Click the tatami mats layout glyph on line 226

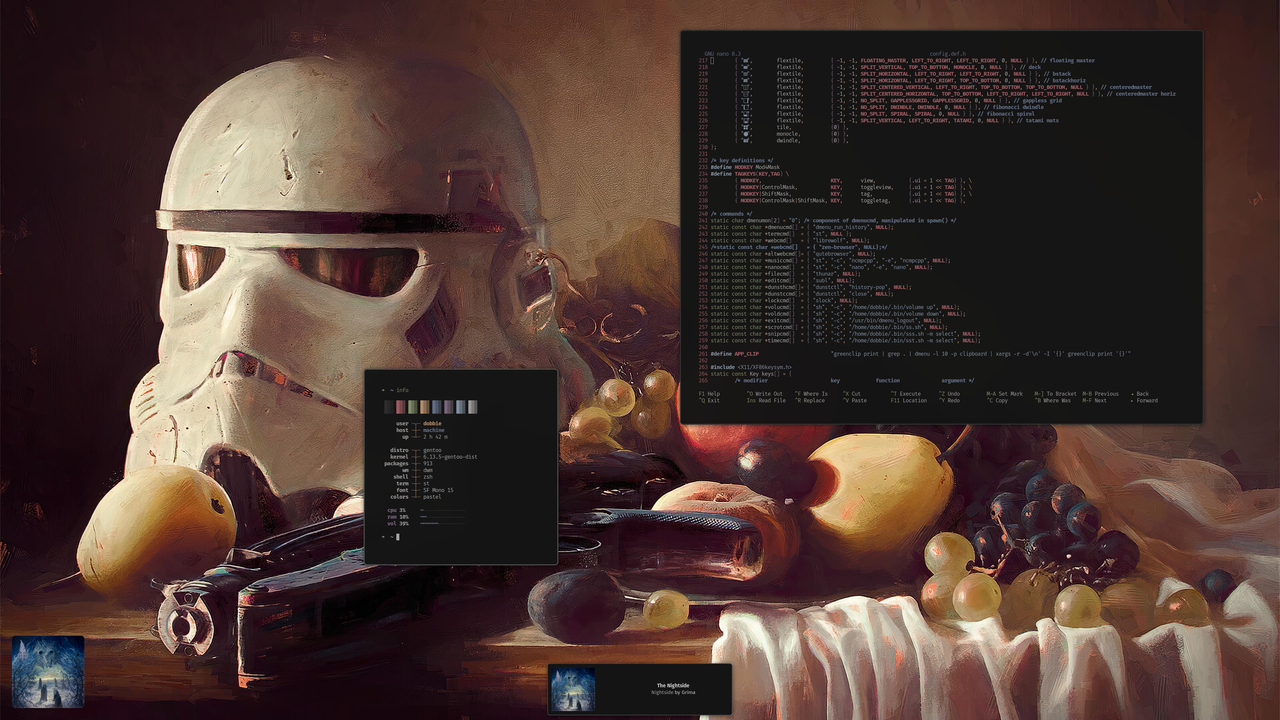click(x=746, y=120)
